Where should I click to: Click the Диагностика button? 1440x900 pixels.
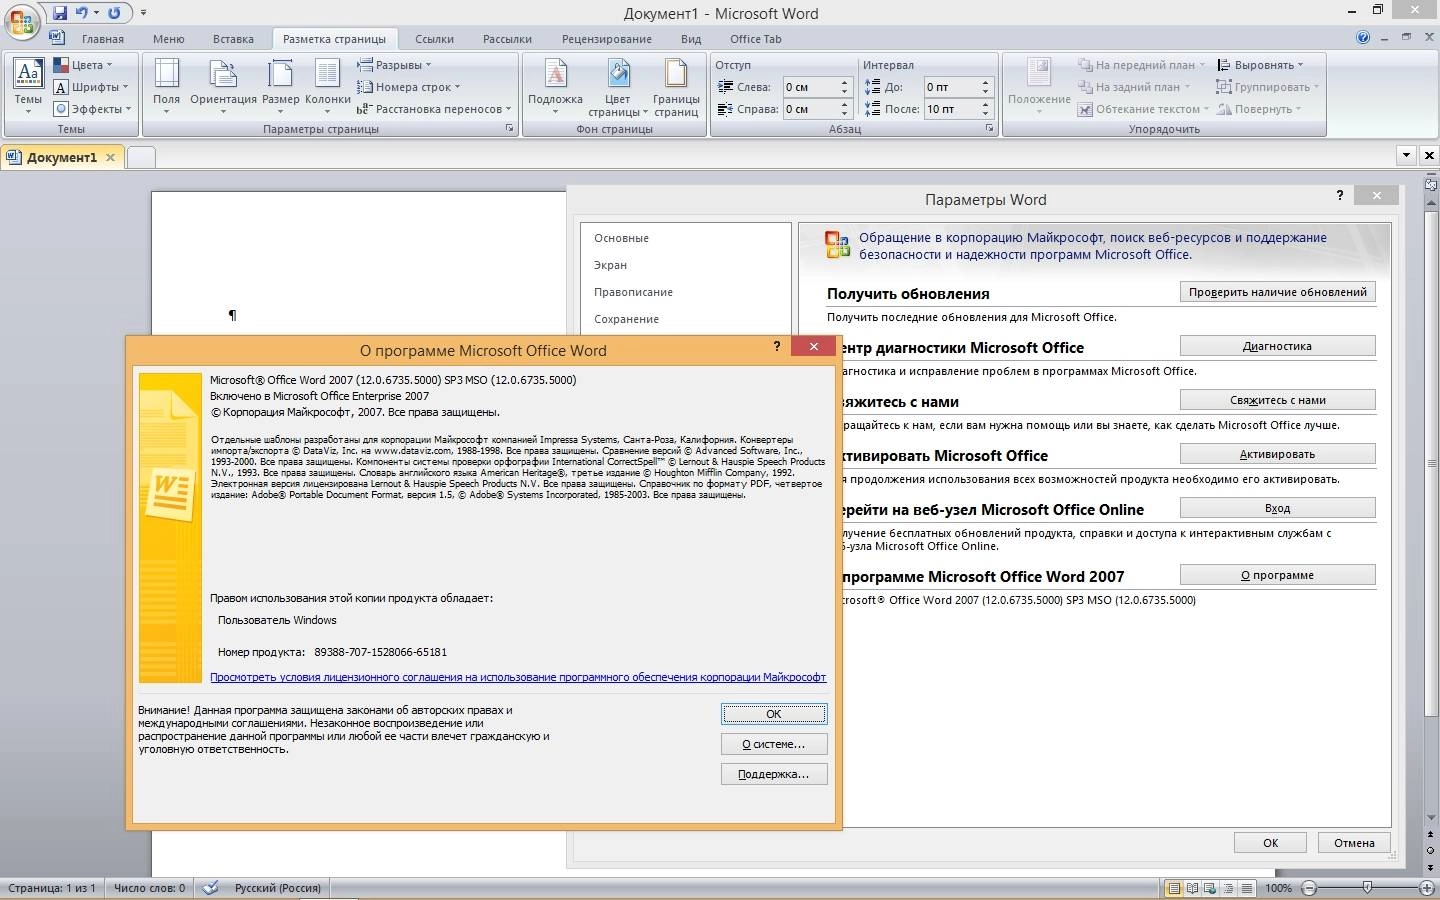pyautogui.click(x=1278, y=346)
